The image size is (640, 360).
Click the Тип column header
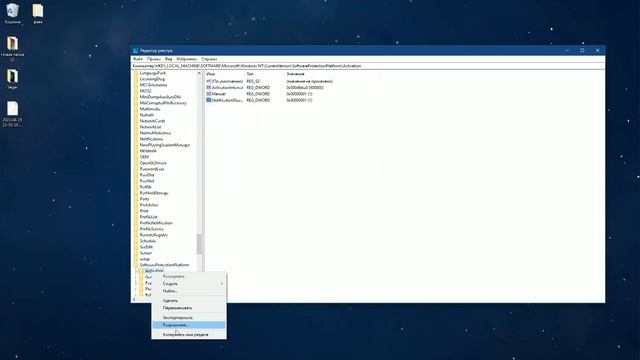264,74
